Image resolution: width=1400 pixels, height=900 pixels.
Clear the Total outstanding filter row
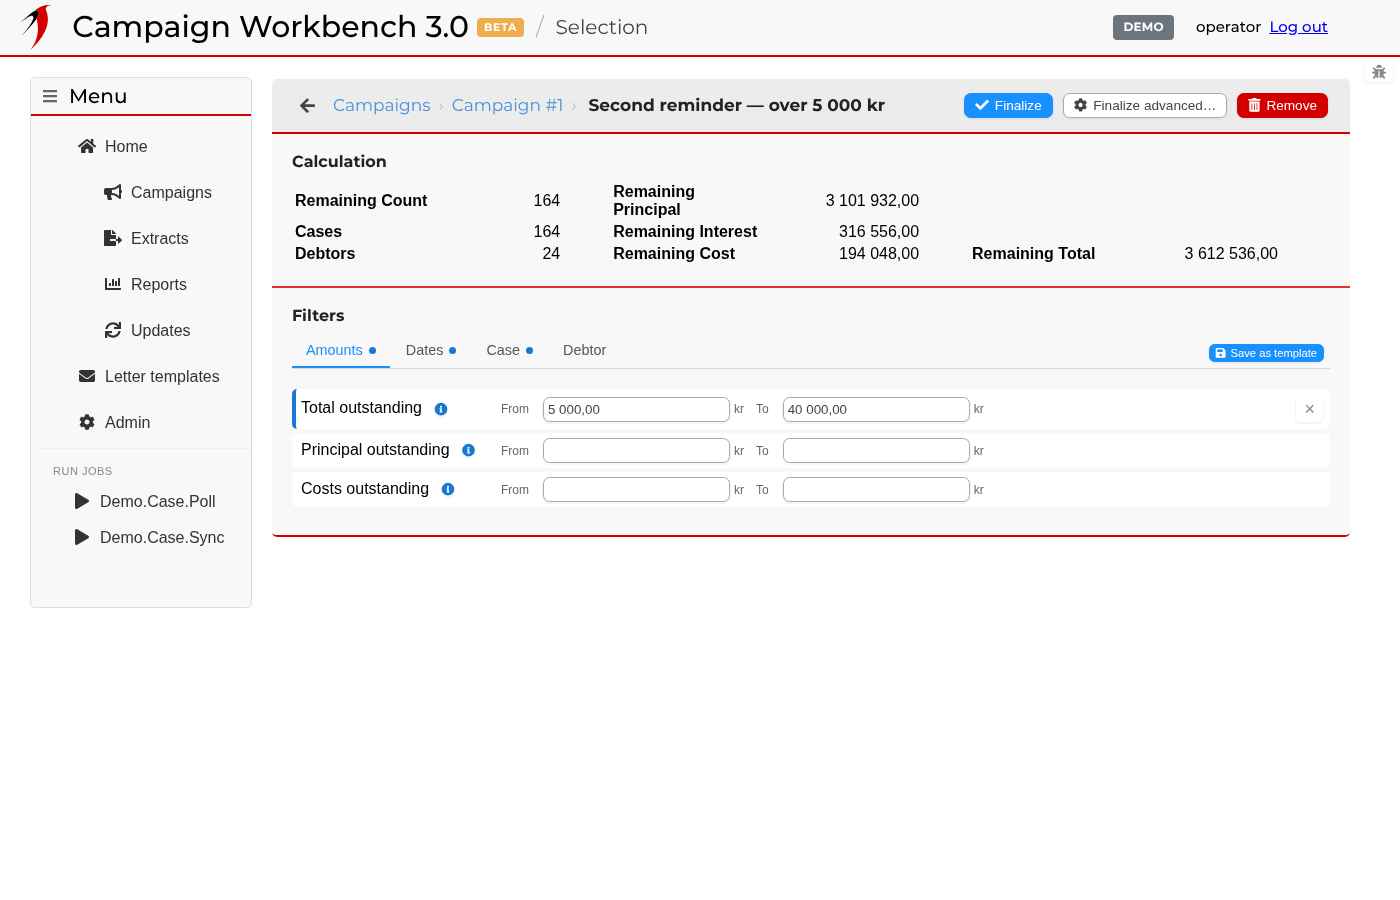pyautogui.click(x=1309, y=409)
